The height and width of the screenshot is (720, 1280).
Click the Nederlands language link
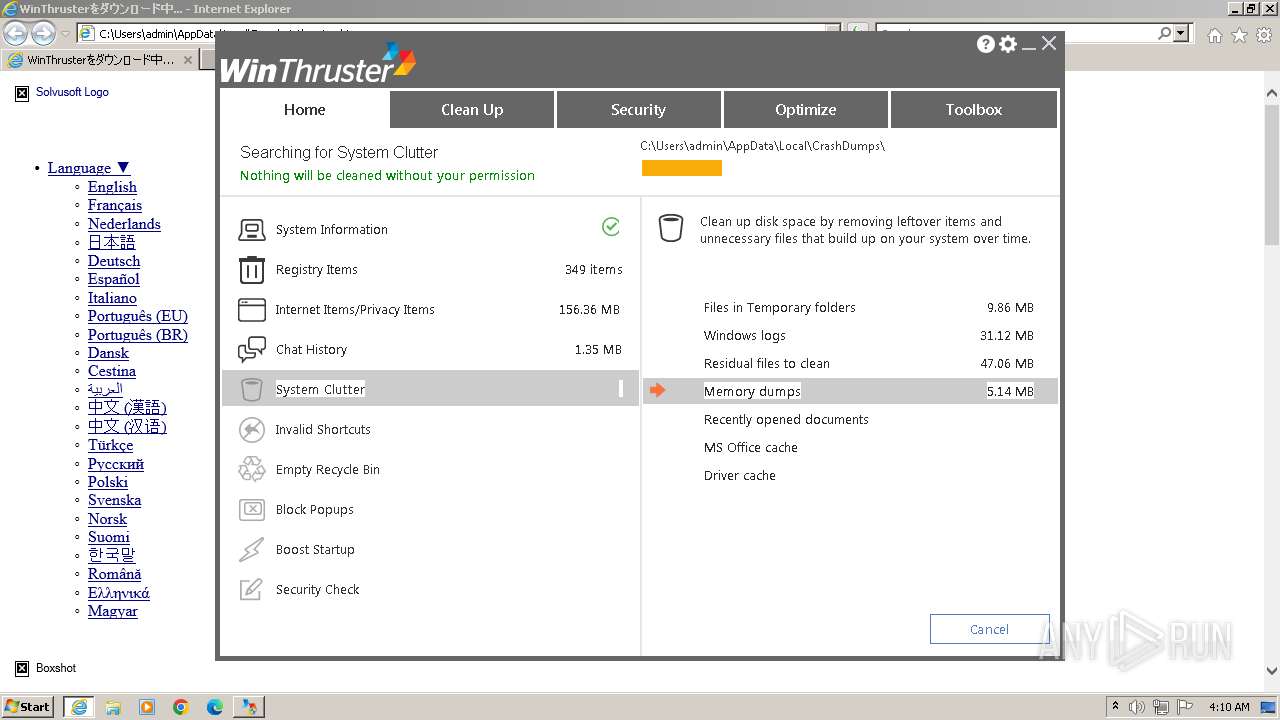(x=124, y=224)
